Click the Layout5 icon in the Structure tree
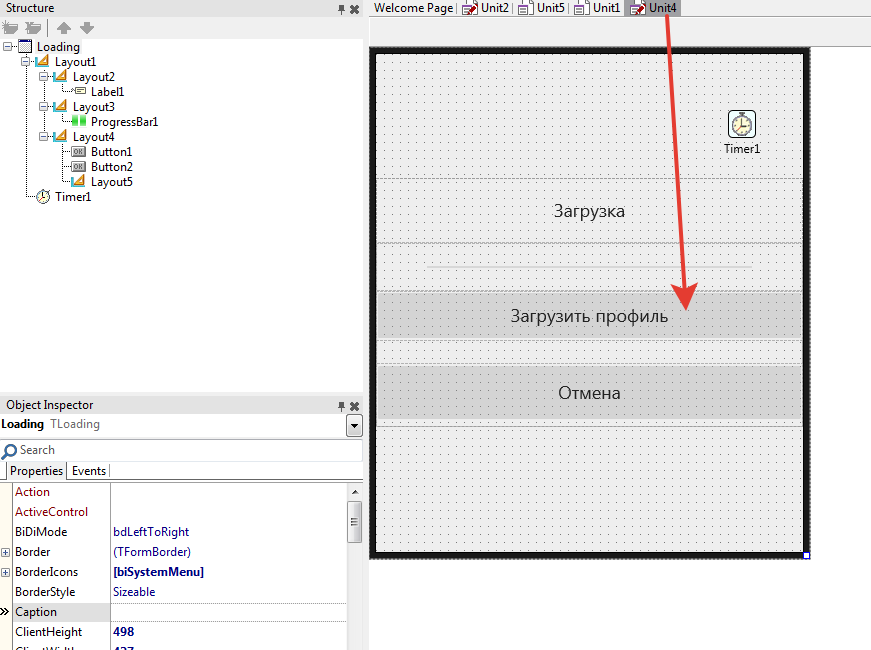 point(78,181)
